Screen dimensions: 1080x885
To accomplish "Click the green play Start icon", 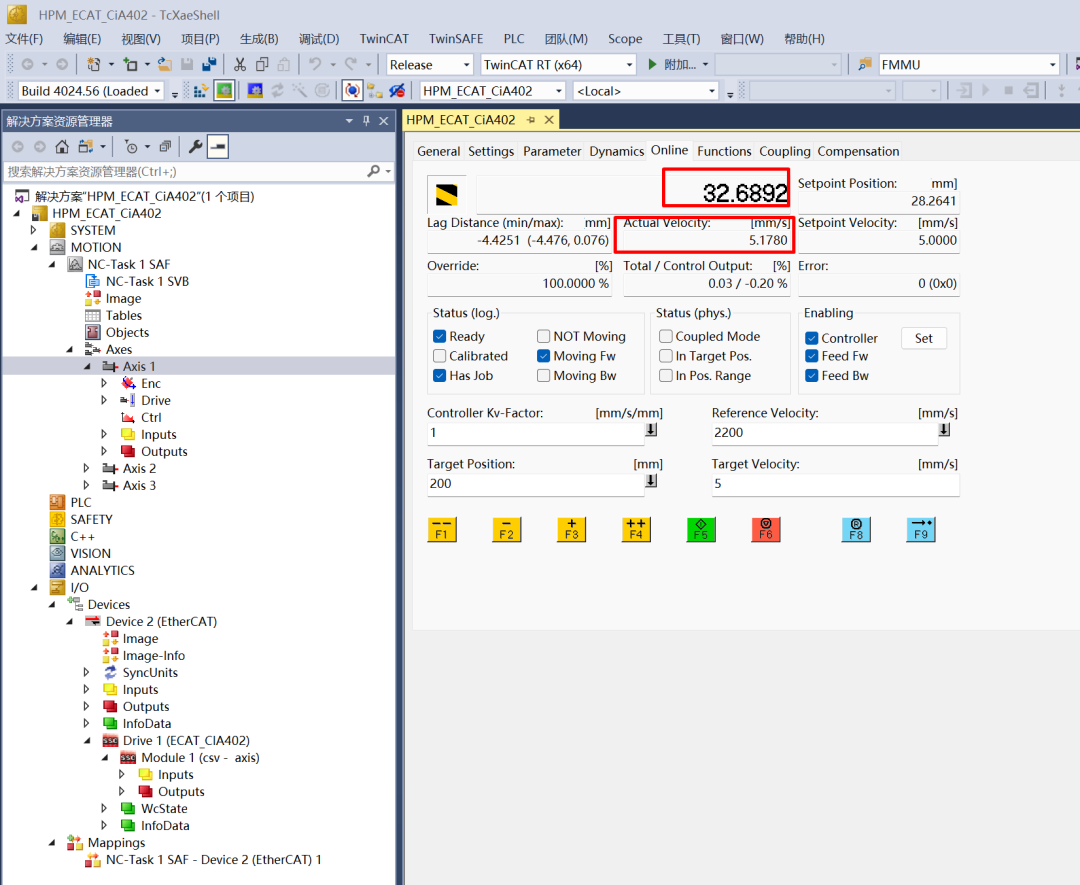I will 652,65.
